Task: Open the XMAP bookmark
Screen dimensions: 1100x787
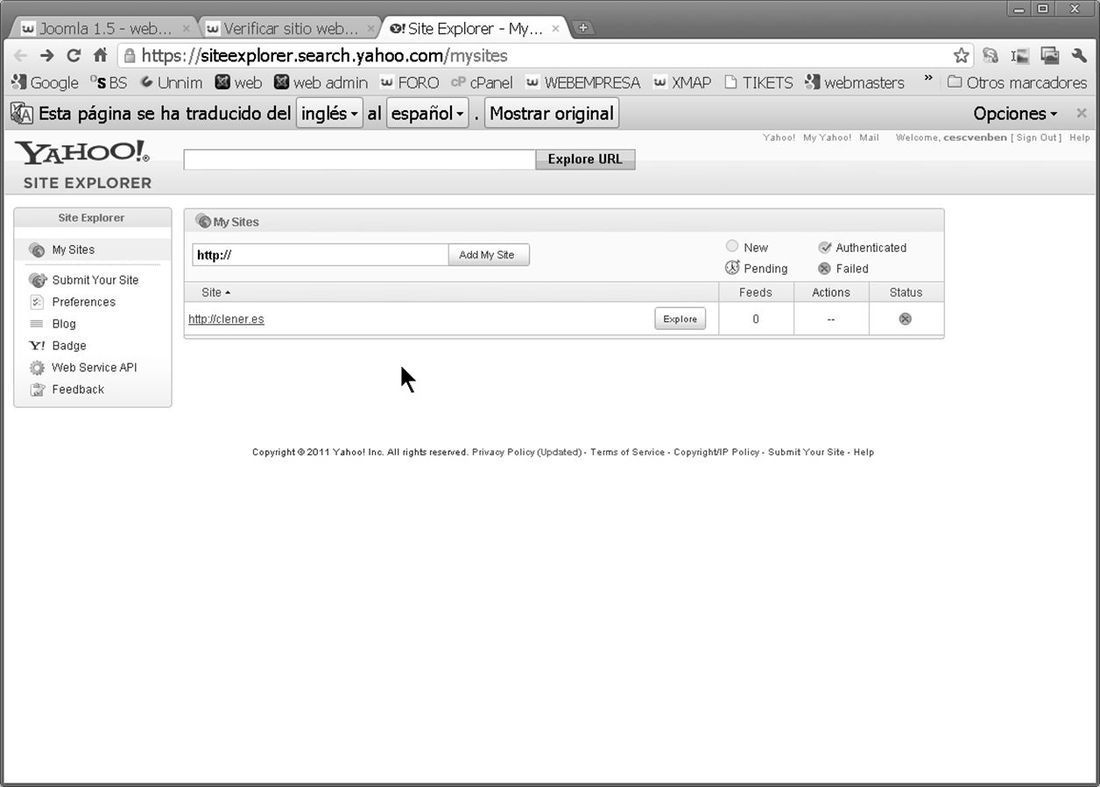Action: (x=683, y=83)
